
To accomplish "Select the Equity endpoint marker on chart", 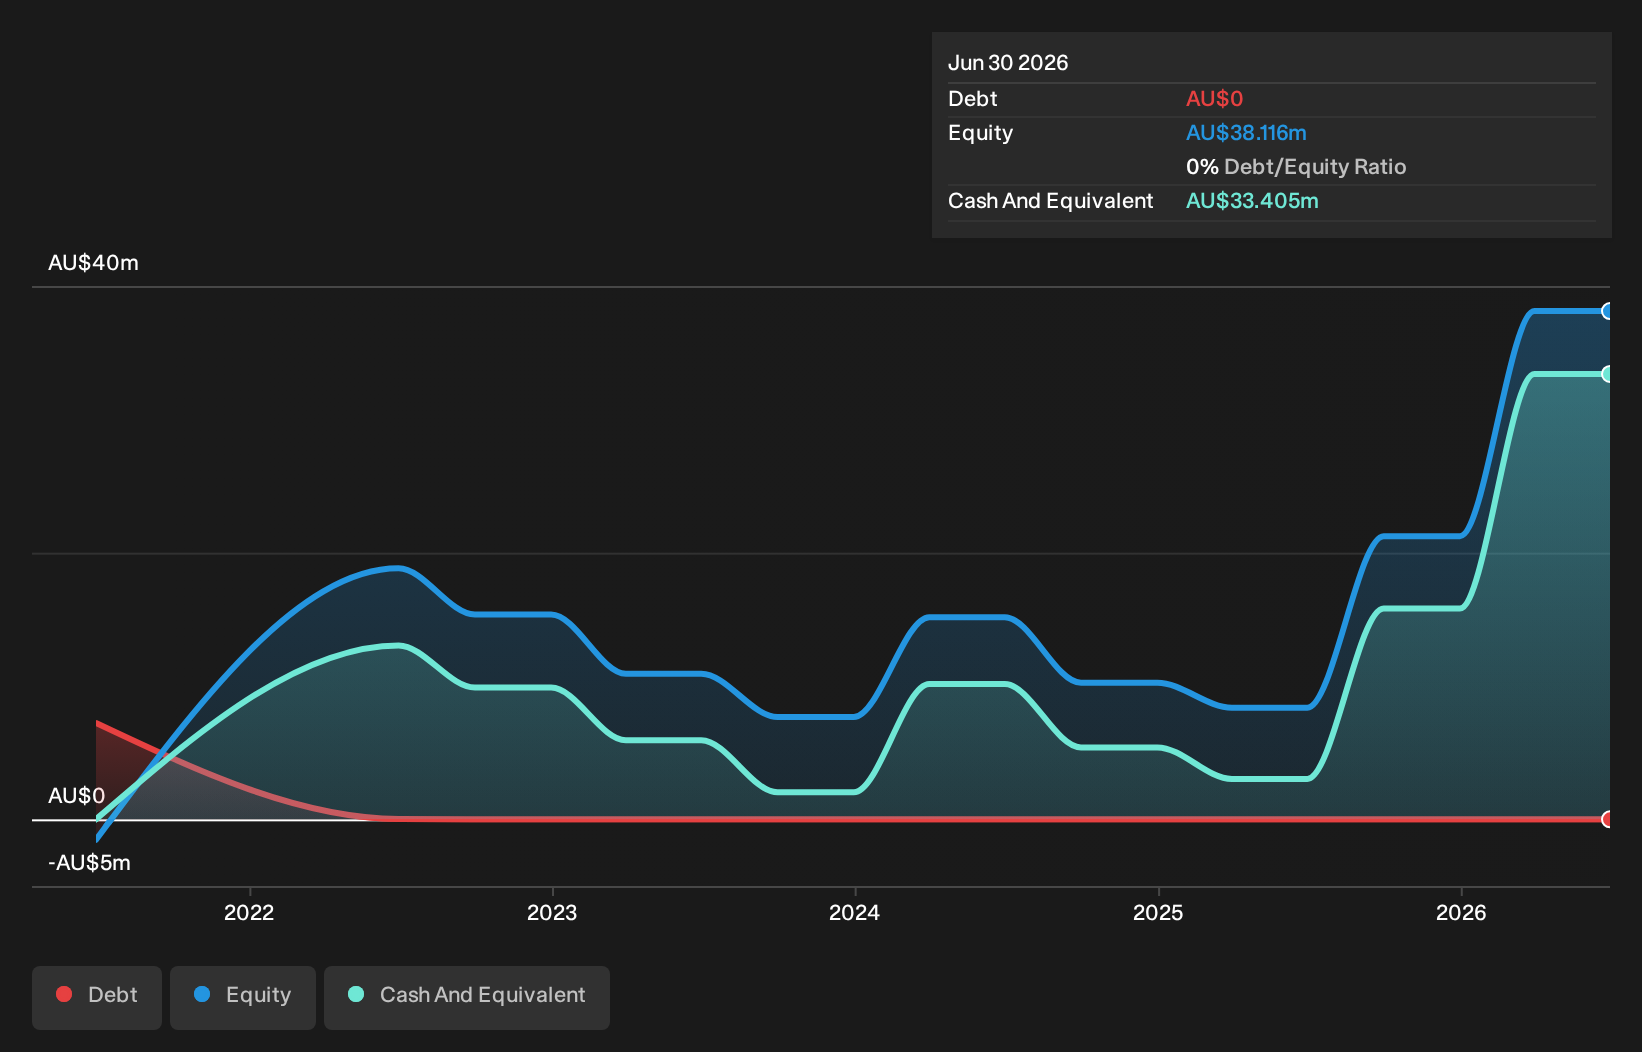I will pyautogui.click(x=1607, y=311).
